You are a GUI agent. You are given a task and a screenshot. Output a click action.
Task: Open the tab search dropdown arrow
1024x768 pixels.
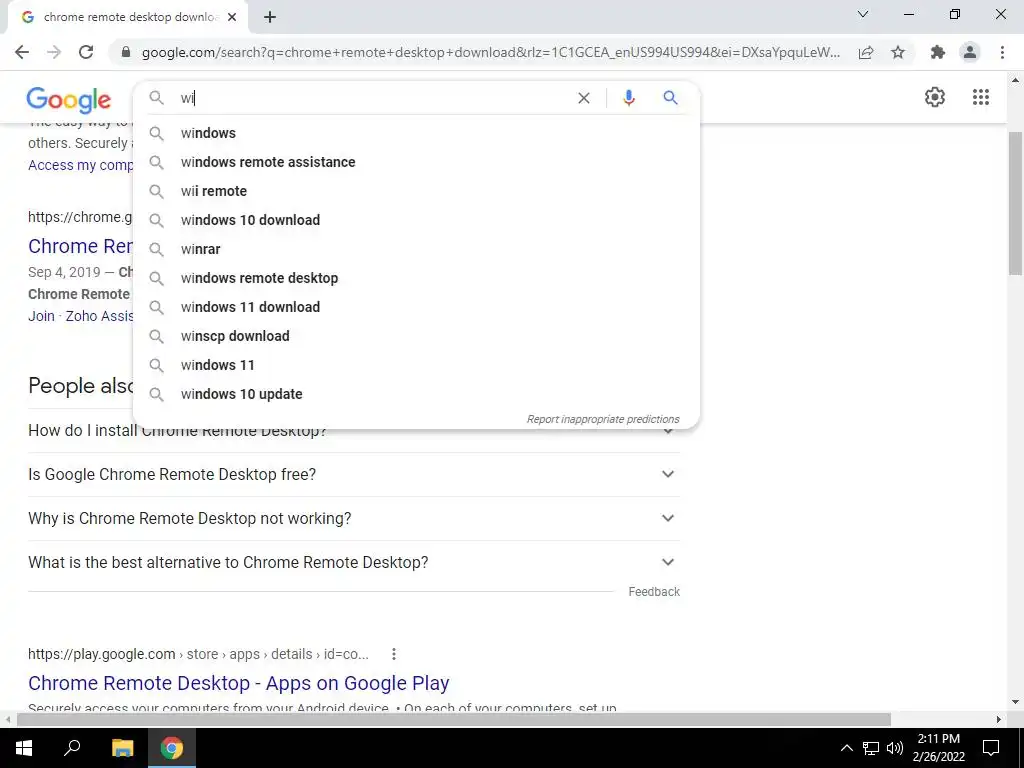click(863, 14)
